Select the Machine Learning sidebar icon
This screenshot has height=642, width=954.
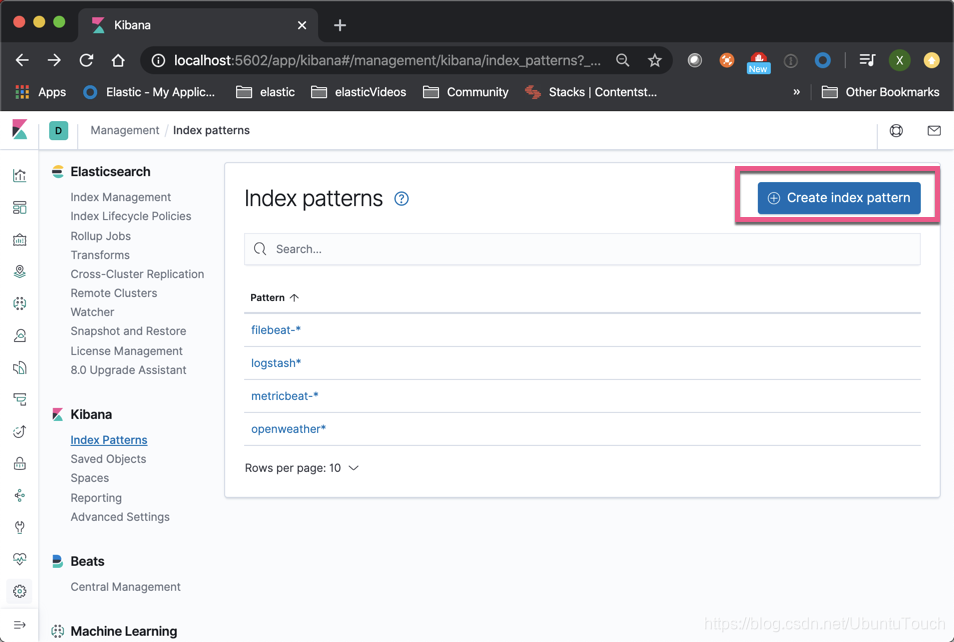(x=19, y=303)
